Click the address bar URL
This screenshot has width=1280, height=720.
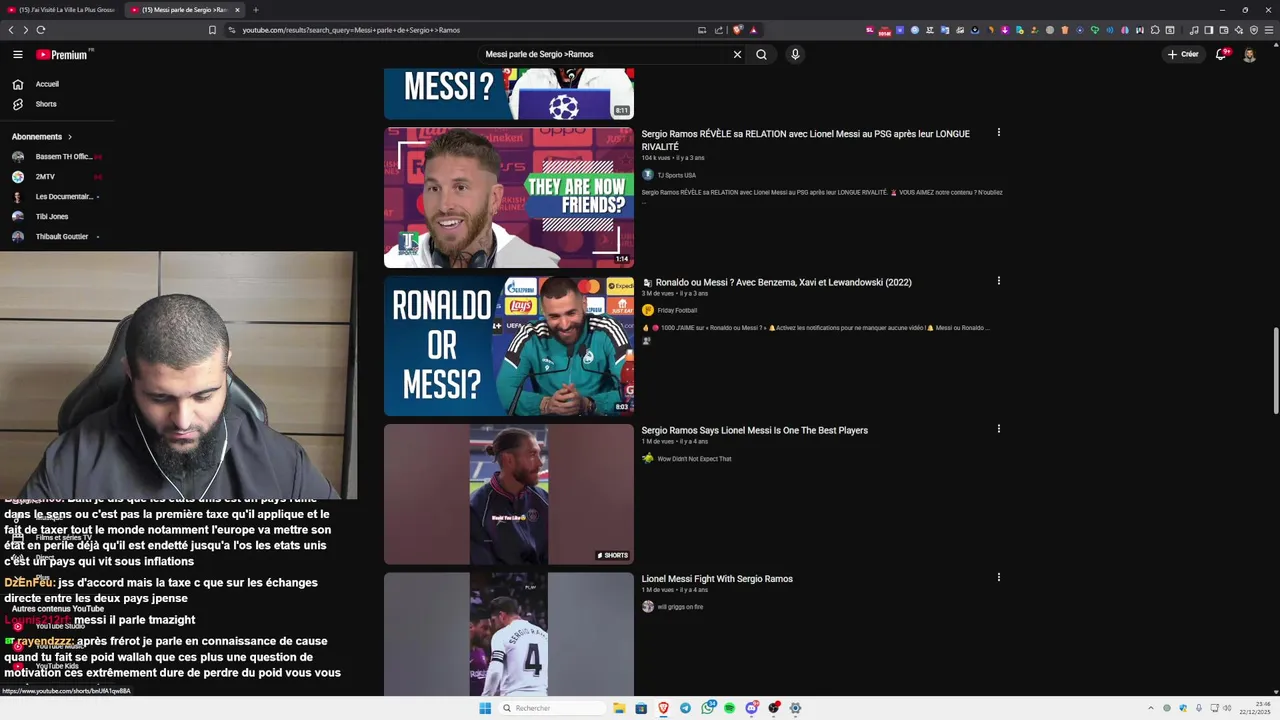350,30
